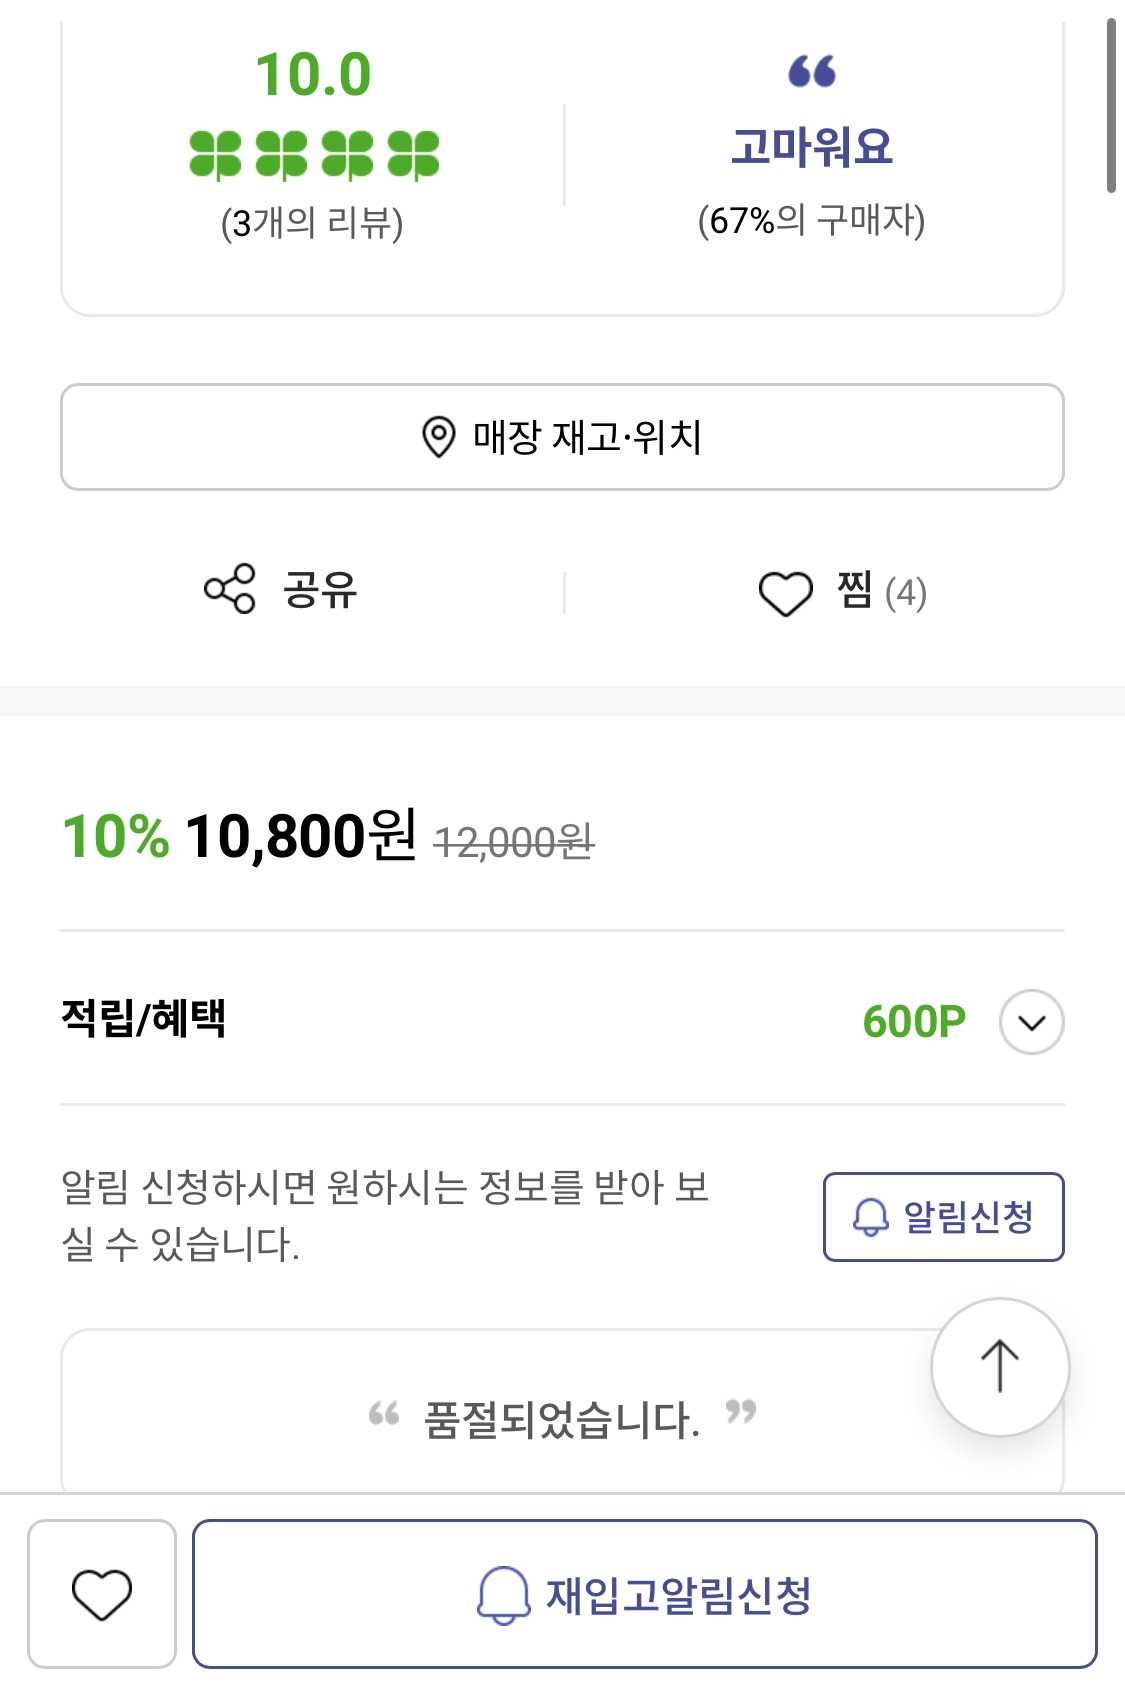
Task: Open 매장 재고·위치 store stock button
Action: pos(562,437)
